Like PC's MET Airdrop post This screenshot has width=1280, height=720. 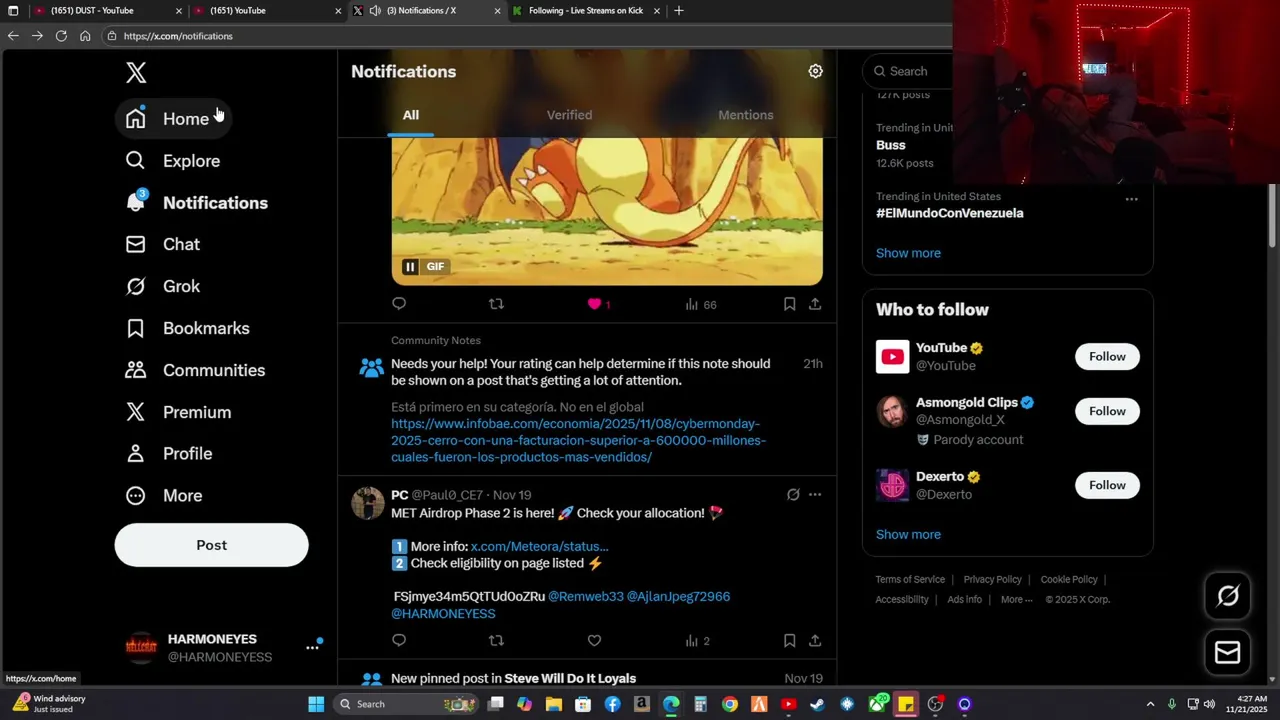click(594, 641)
